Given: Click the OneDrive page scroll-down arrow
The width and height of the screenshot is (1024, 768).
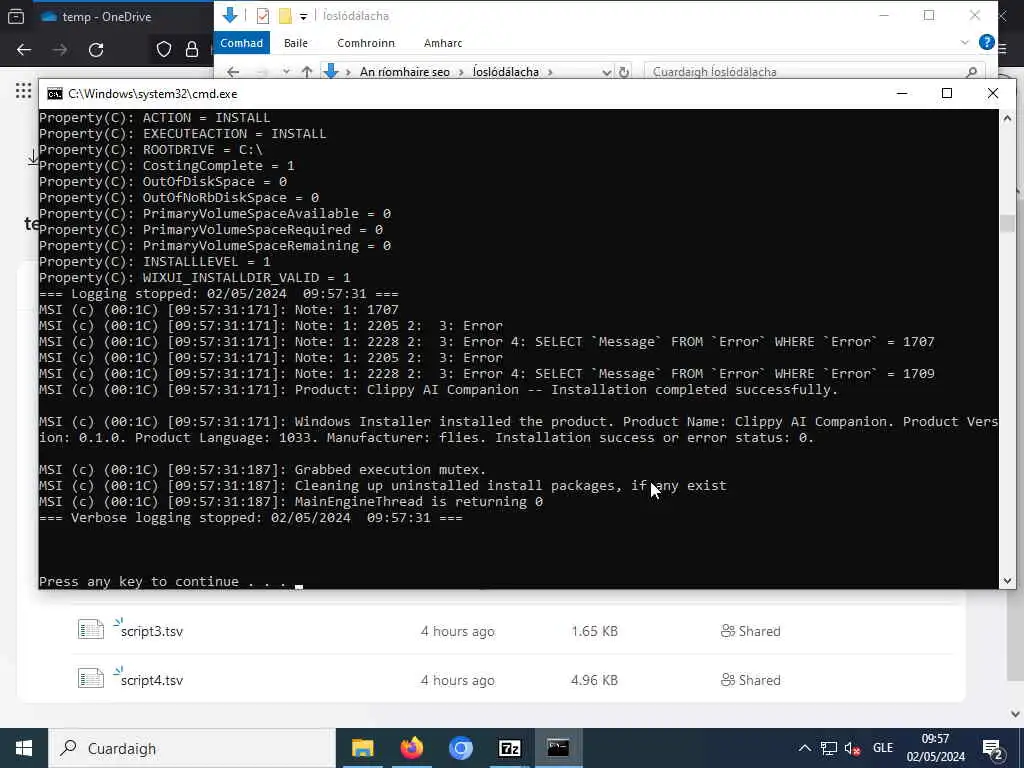Looking at the screenshot, I should pyautogui.click(x=1016, y=714).
